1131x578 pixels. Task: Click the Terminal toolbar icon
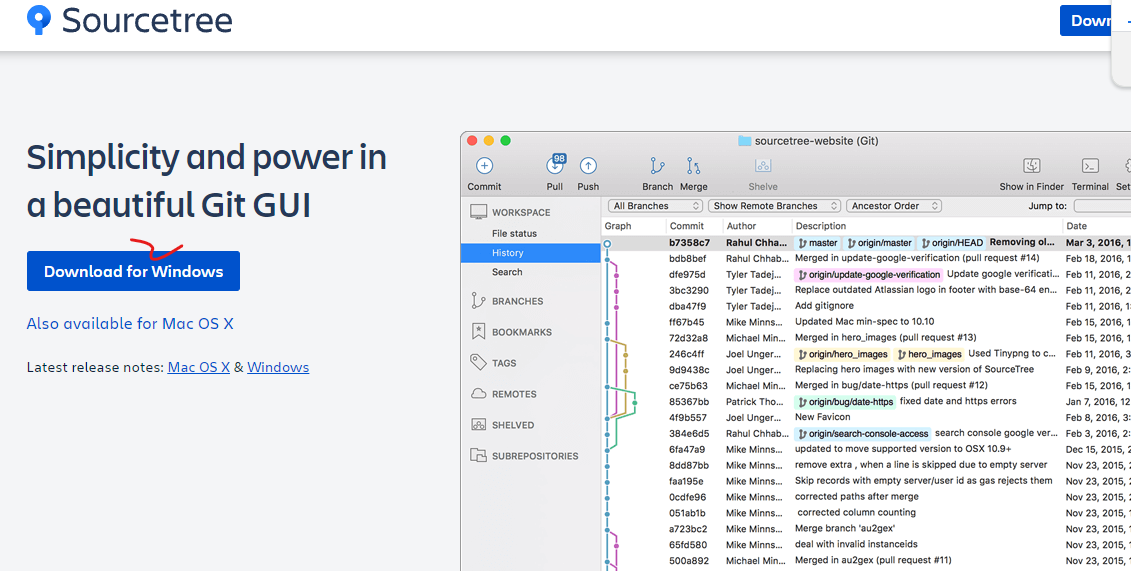click(x=1090, y=166)
